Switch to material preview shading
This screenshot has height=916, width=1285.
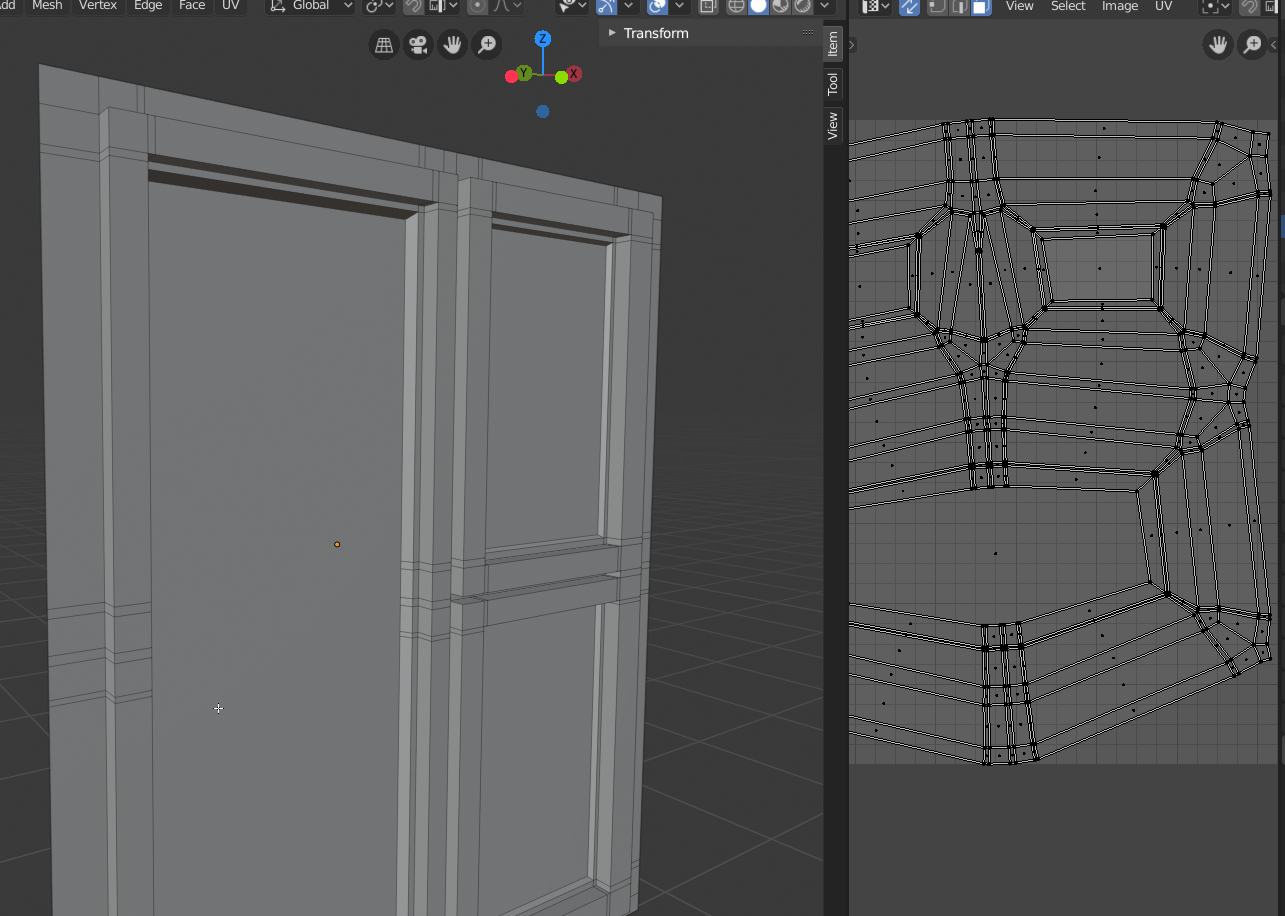coord(780,6)
